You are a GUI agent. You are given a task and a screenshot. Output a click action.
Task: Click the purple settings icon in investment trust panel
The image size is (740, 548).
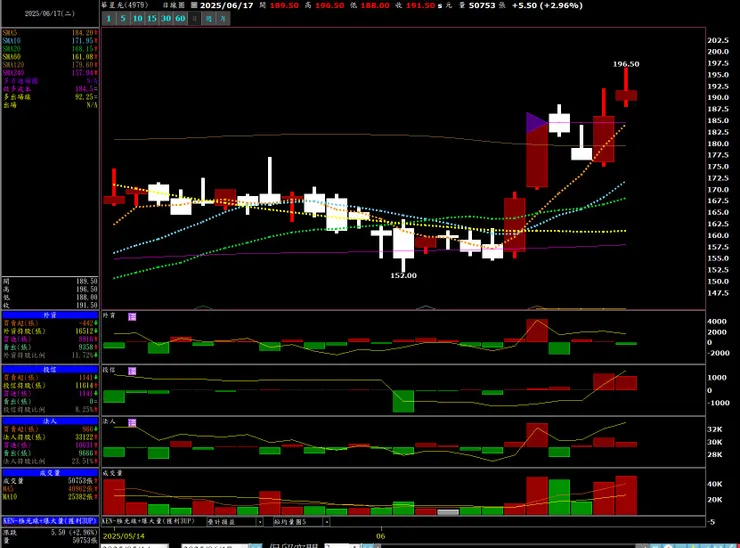pyautogui.click(x=132, y=371)
